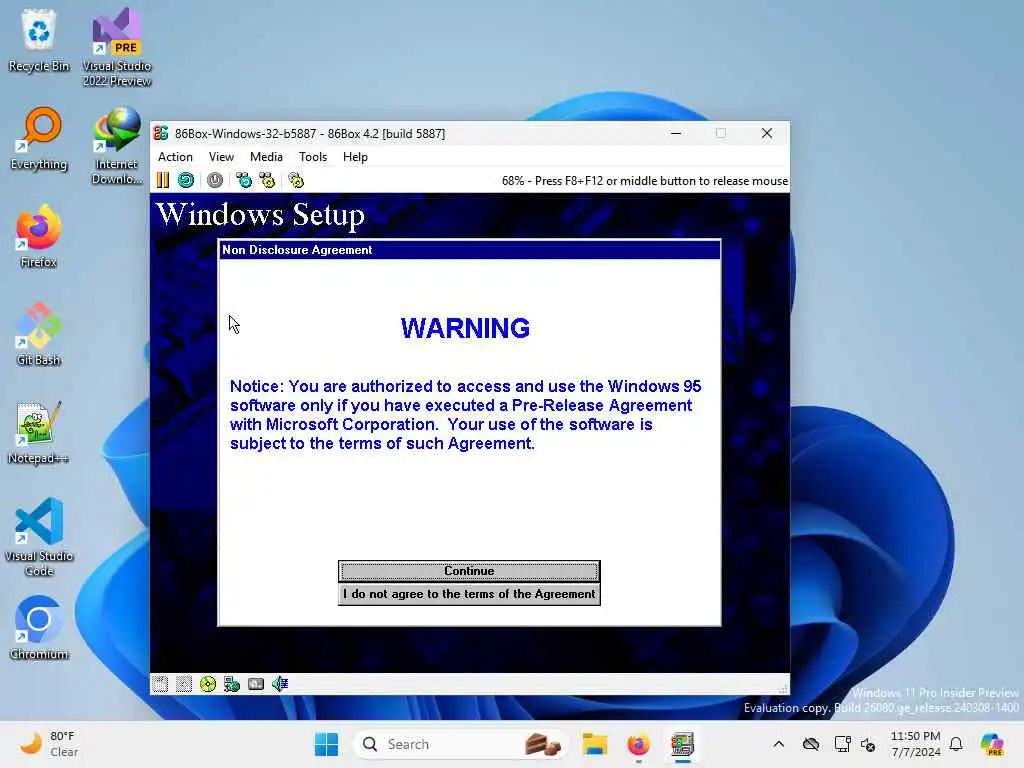Open the Action menu
The image size is (1024, 768).
coord(175,157)
